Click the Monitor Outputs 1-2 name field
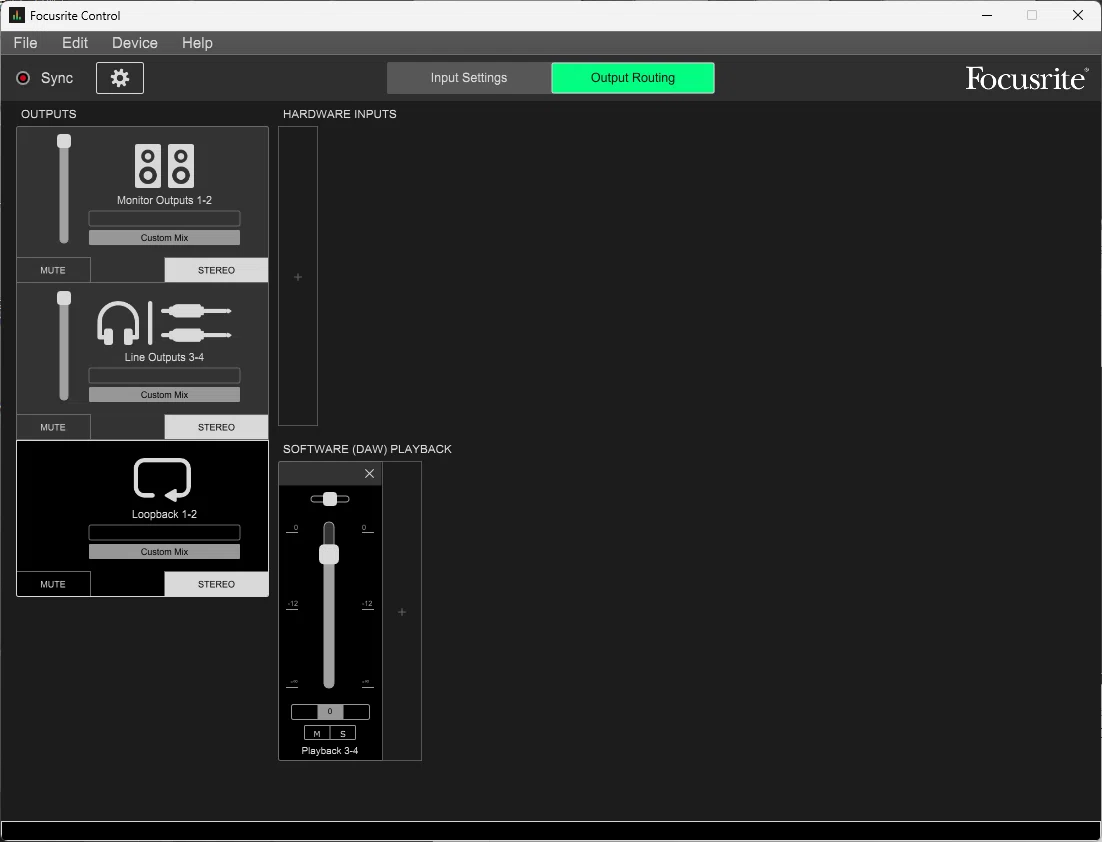Image resolution: width=1102 pixels, height=842 pixels. coord(164,219)
